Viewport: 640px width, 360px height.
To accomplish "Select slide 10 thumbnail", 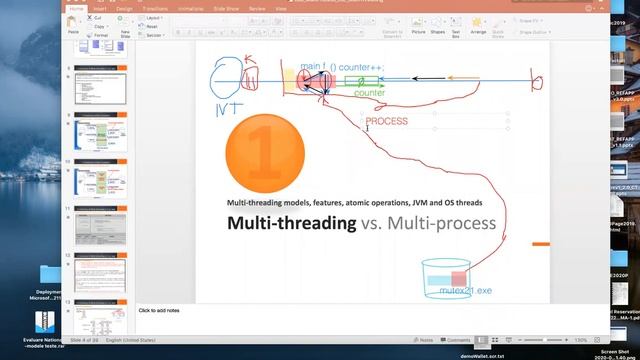I will point(100,178).
